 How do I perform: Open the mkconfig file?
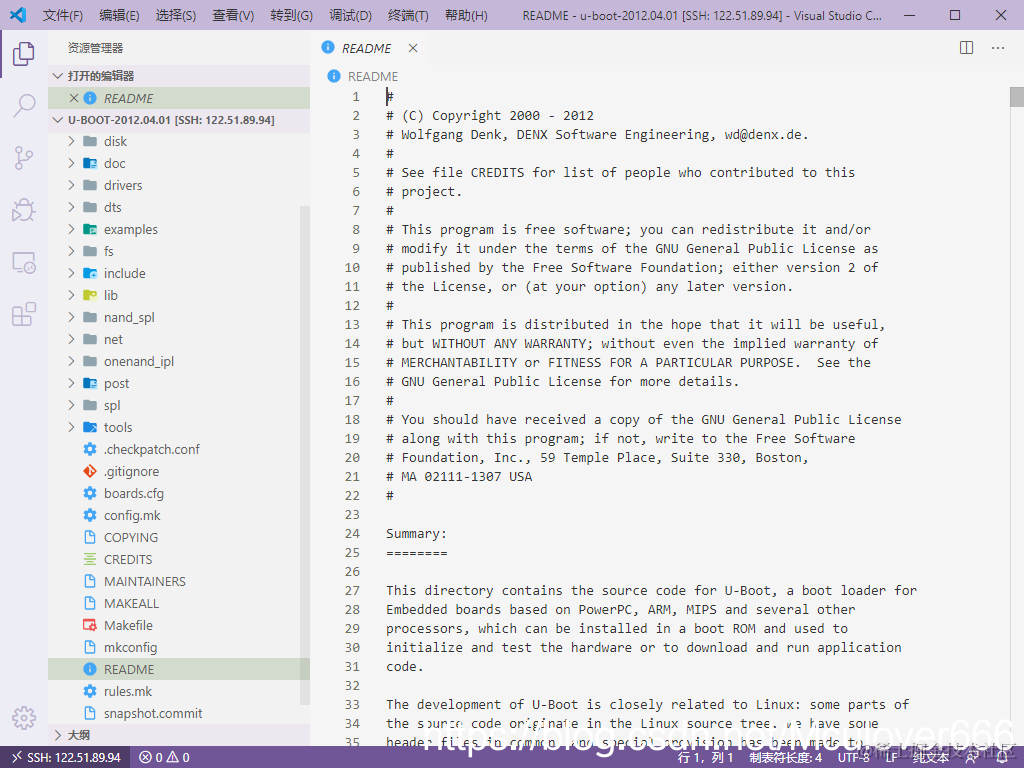(x=131, y=648)
